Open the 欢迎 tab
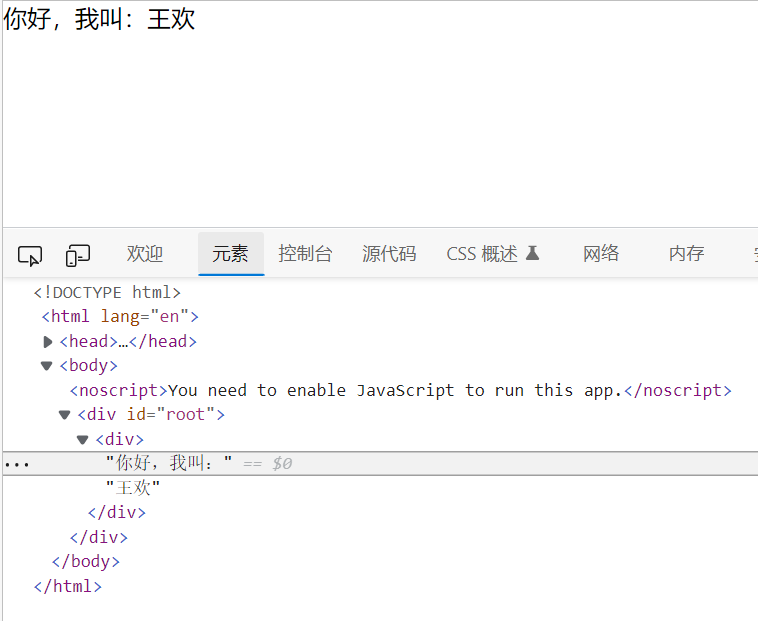The height and width of the screenshot is (621, 758). tap(145, 254)
